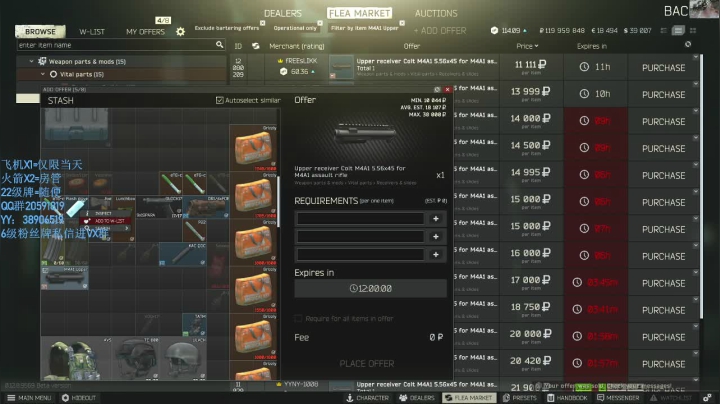The width and height of the screenshot is (720, 404).
Task: Open Handbook from bottom bar
Action: pos(568,398)
